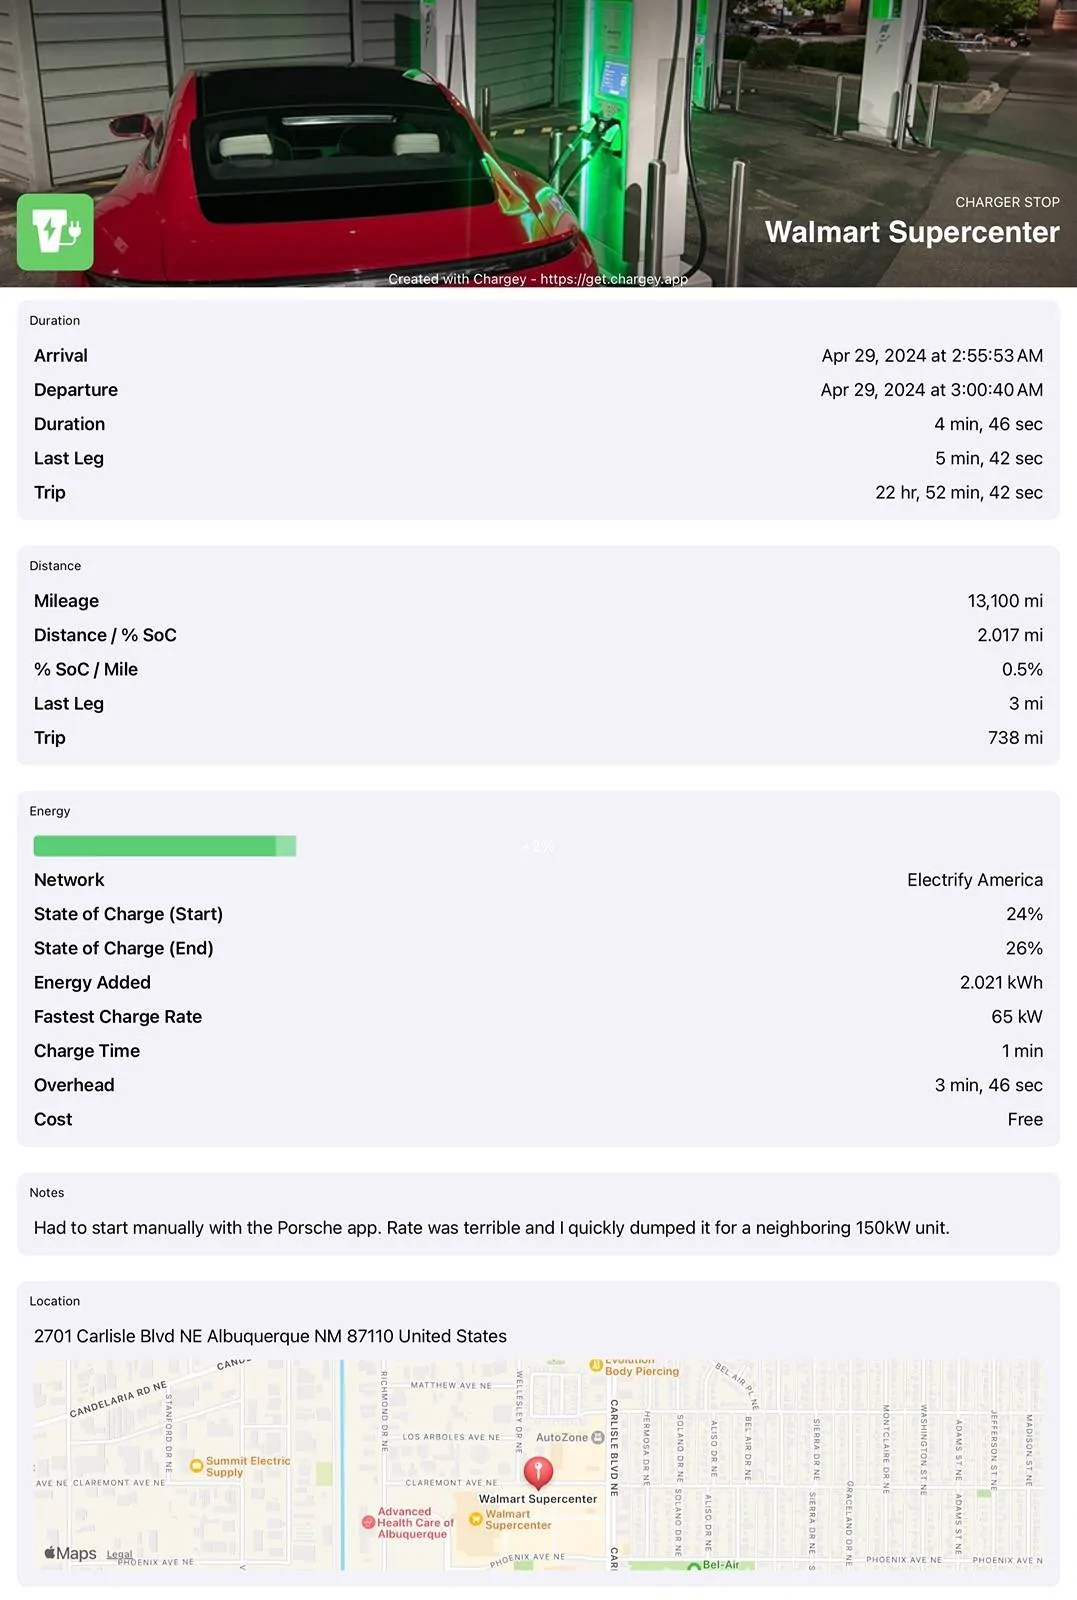Select the Summit Electric Supply map marker
Screen dimensions: 1077x1600
click(197, 1466)
